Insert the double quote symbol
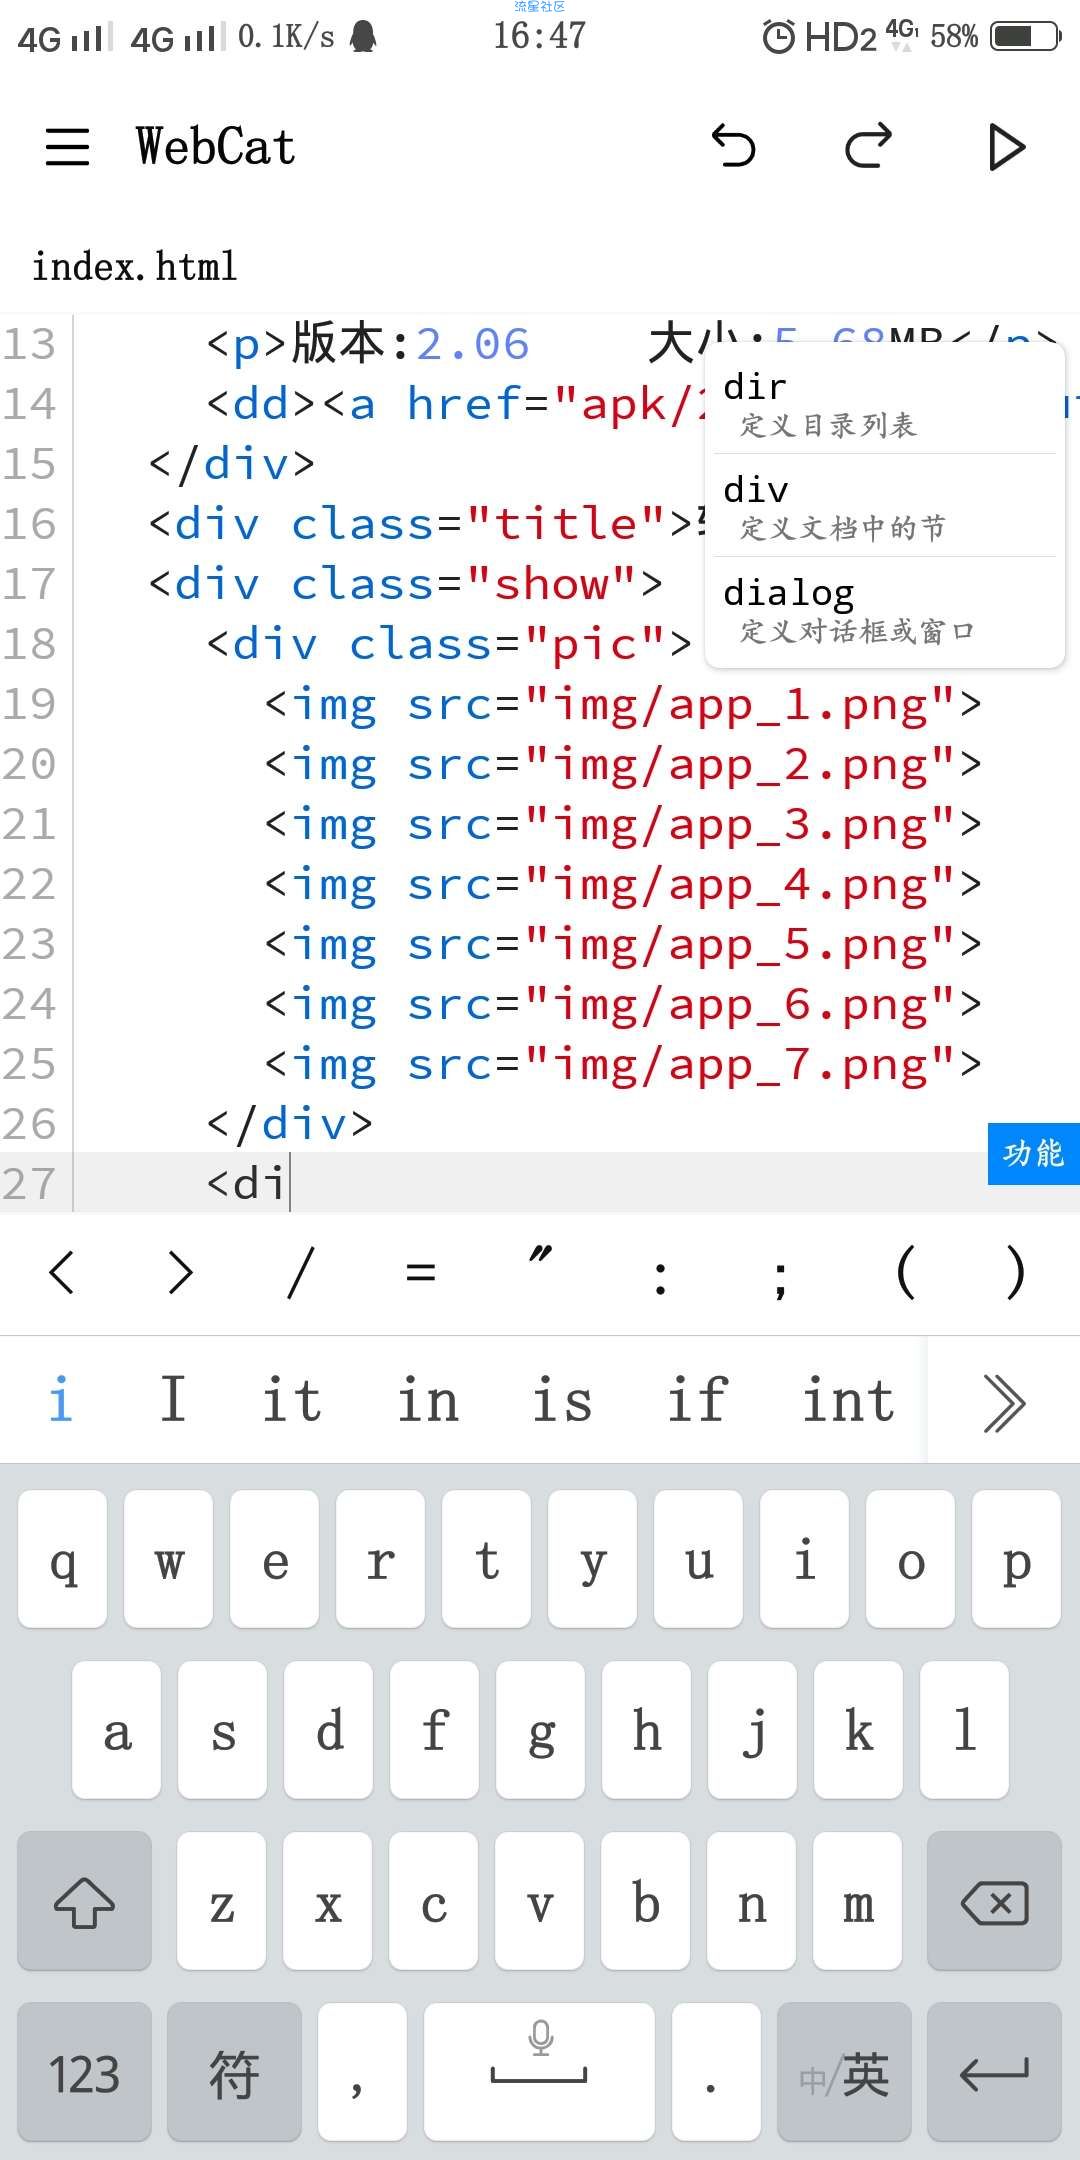 [x=540, y=1254]
